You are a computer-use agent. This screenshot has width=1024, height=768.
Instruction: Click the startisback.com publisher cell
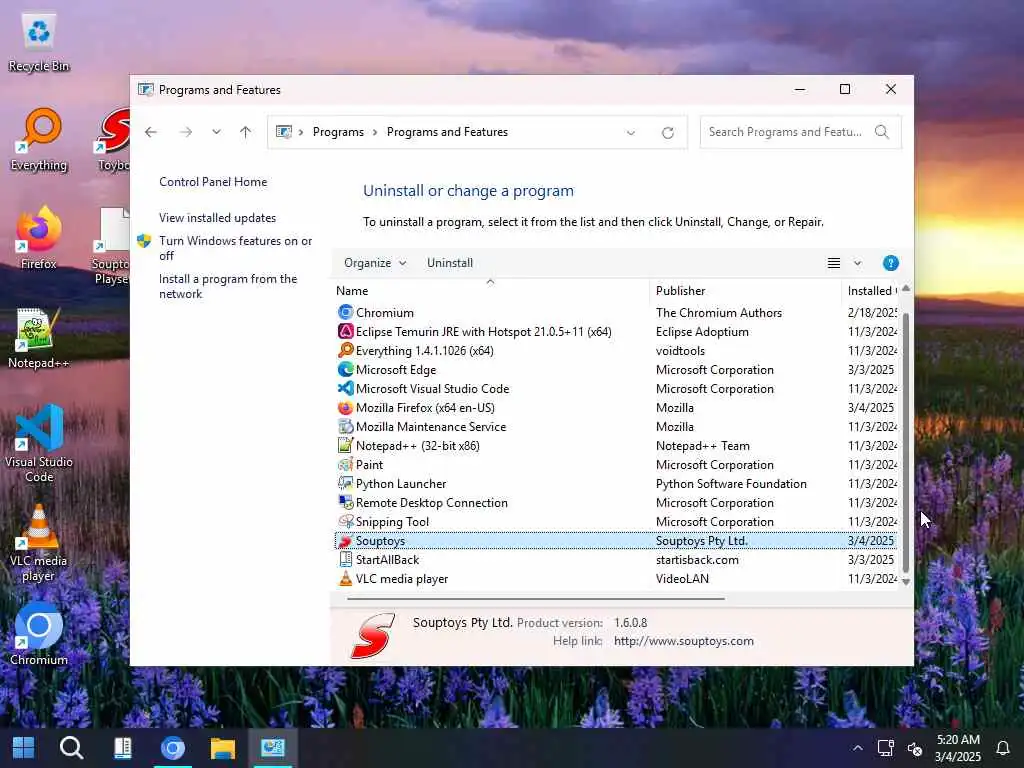point(697,560)
